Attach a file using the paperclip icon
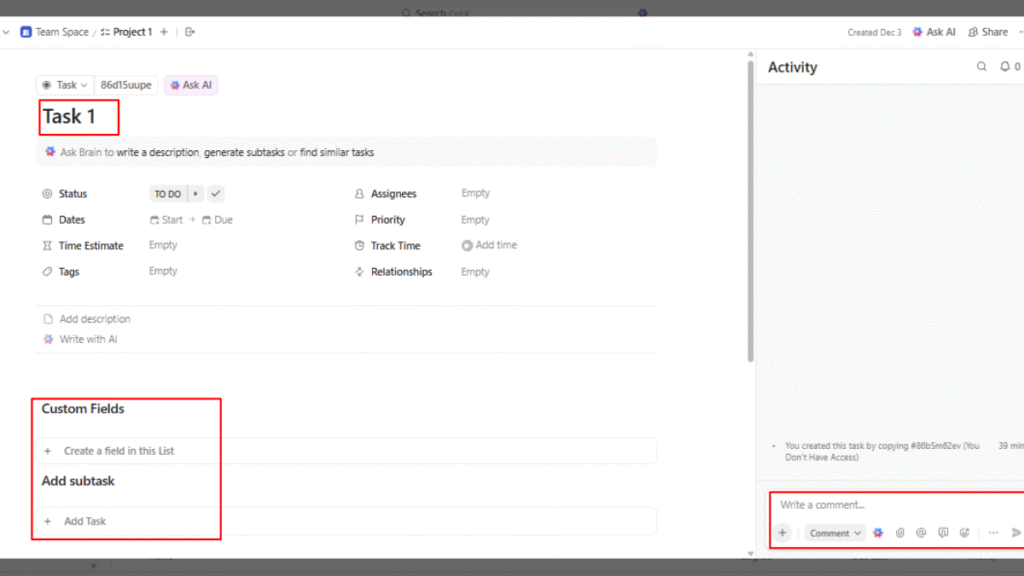 pyautogui.click(x=900, y=533)
